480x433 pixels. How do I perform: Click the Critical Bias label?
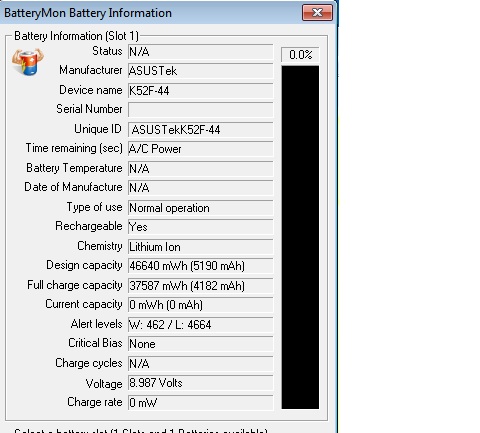[95, 343]
